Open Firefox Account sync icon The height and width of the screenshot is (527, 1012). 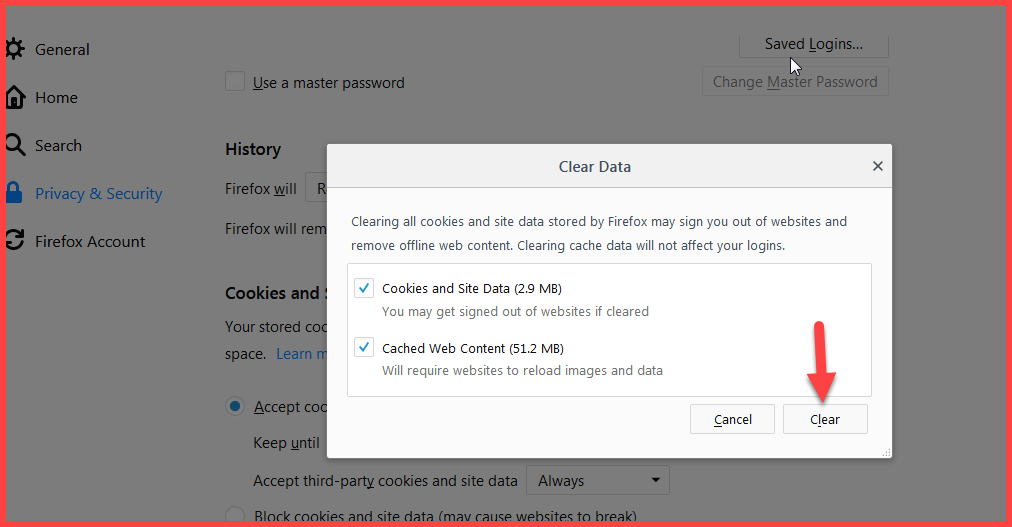[15, 241]
